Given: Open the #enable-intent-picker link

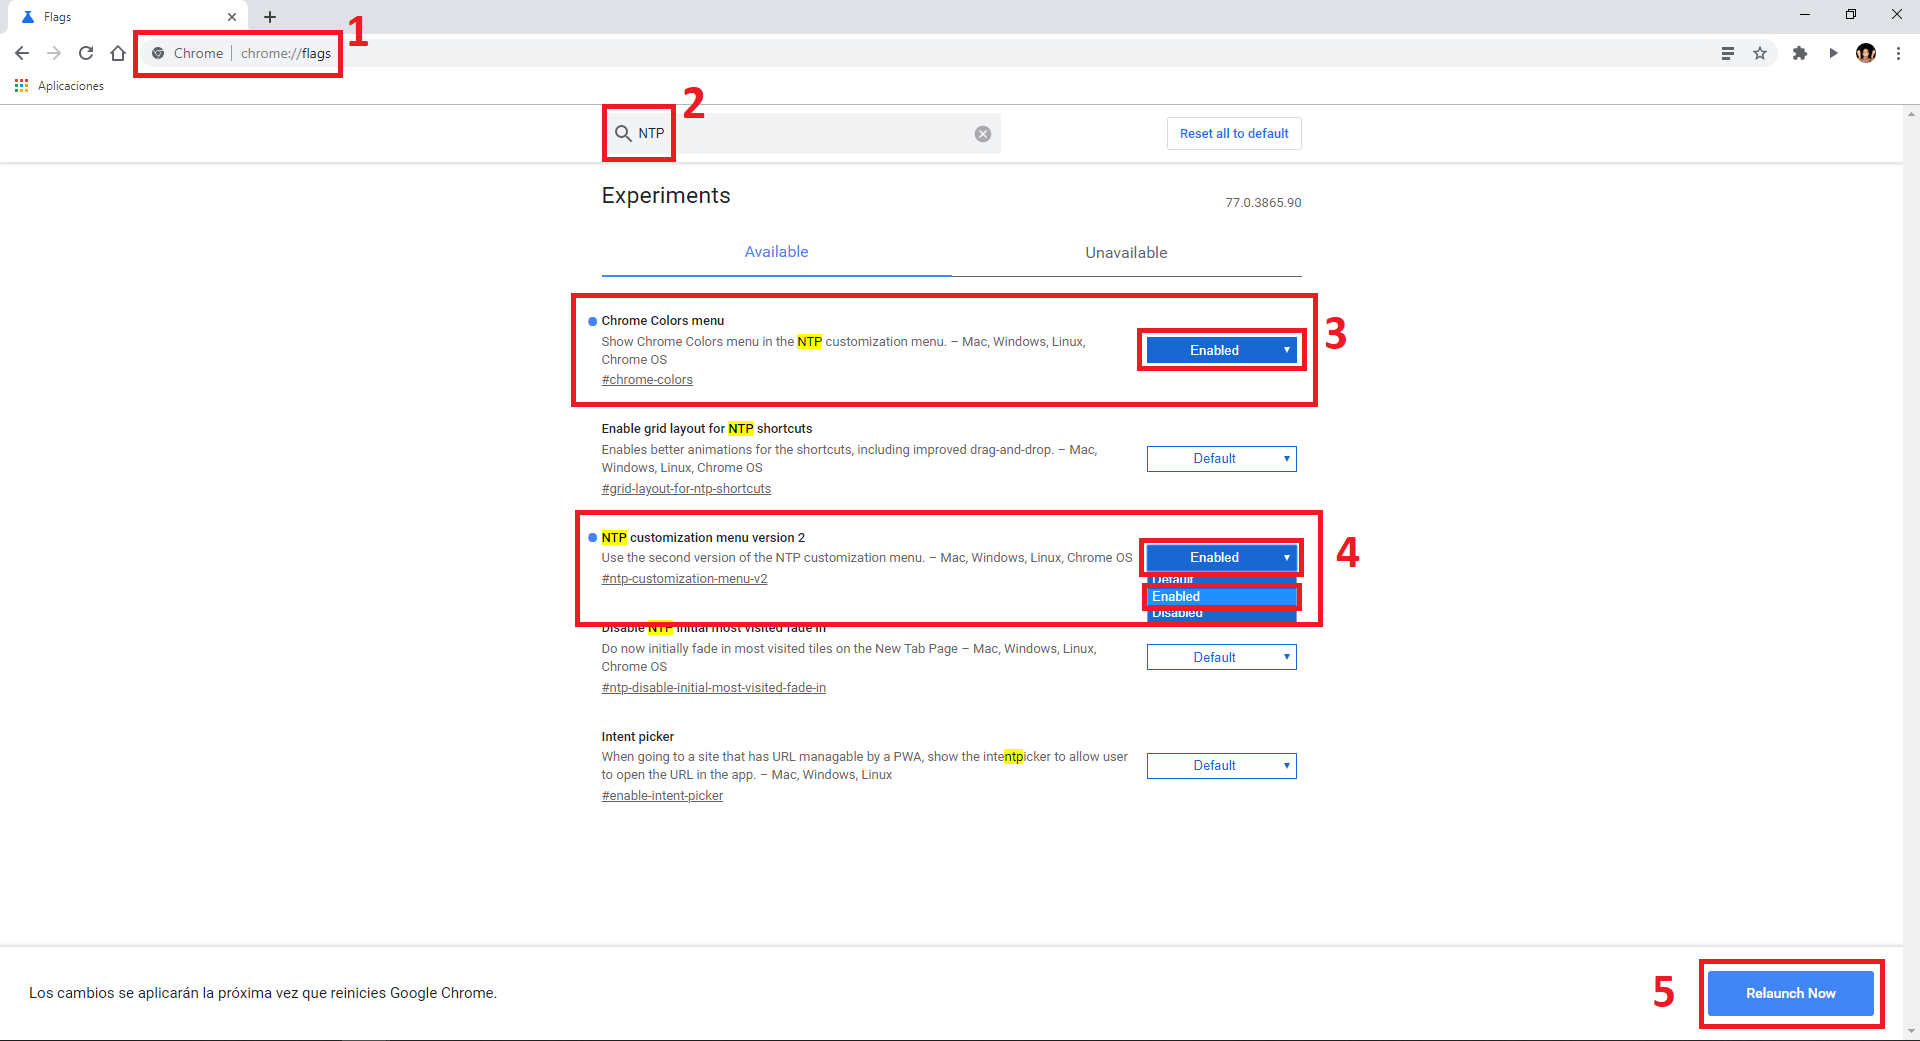Looking at the screenshot, I should click(662, 796).
